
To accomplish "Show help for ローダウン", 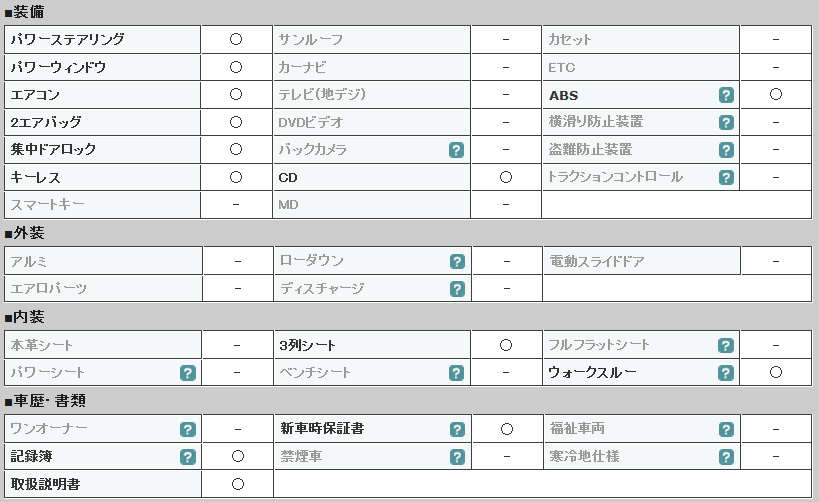I will point(457,262).
